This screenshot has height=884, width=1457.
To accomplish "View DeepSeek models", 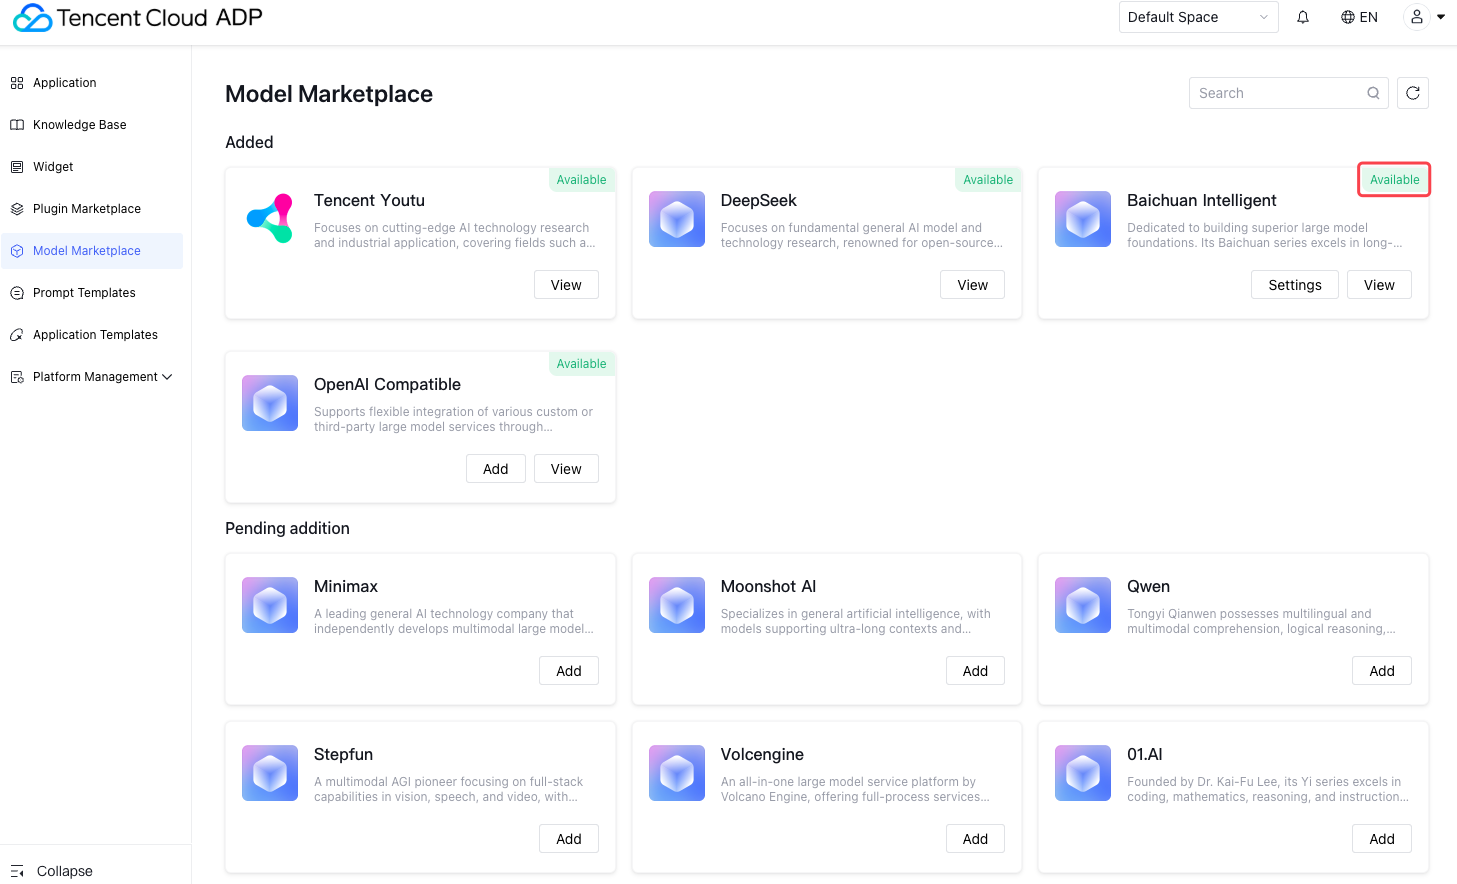I will (x=973, y=285).
